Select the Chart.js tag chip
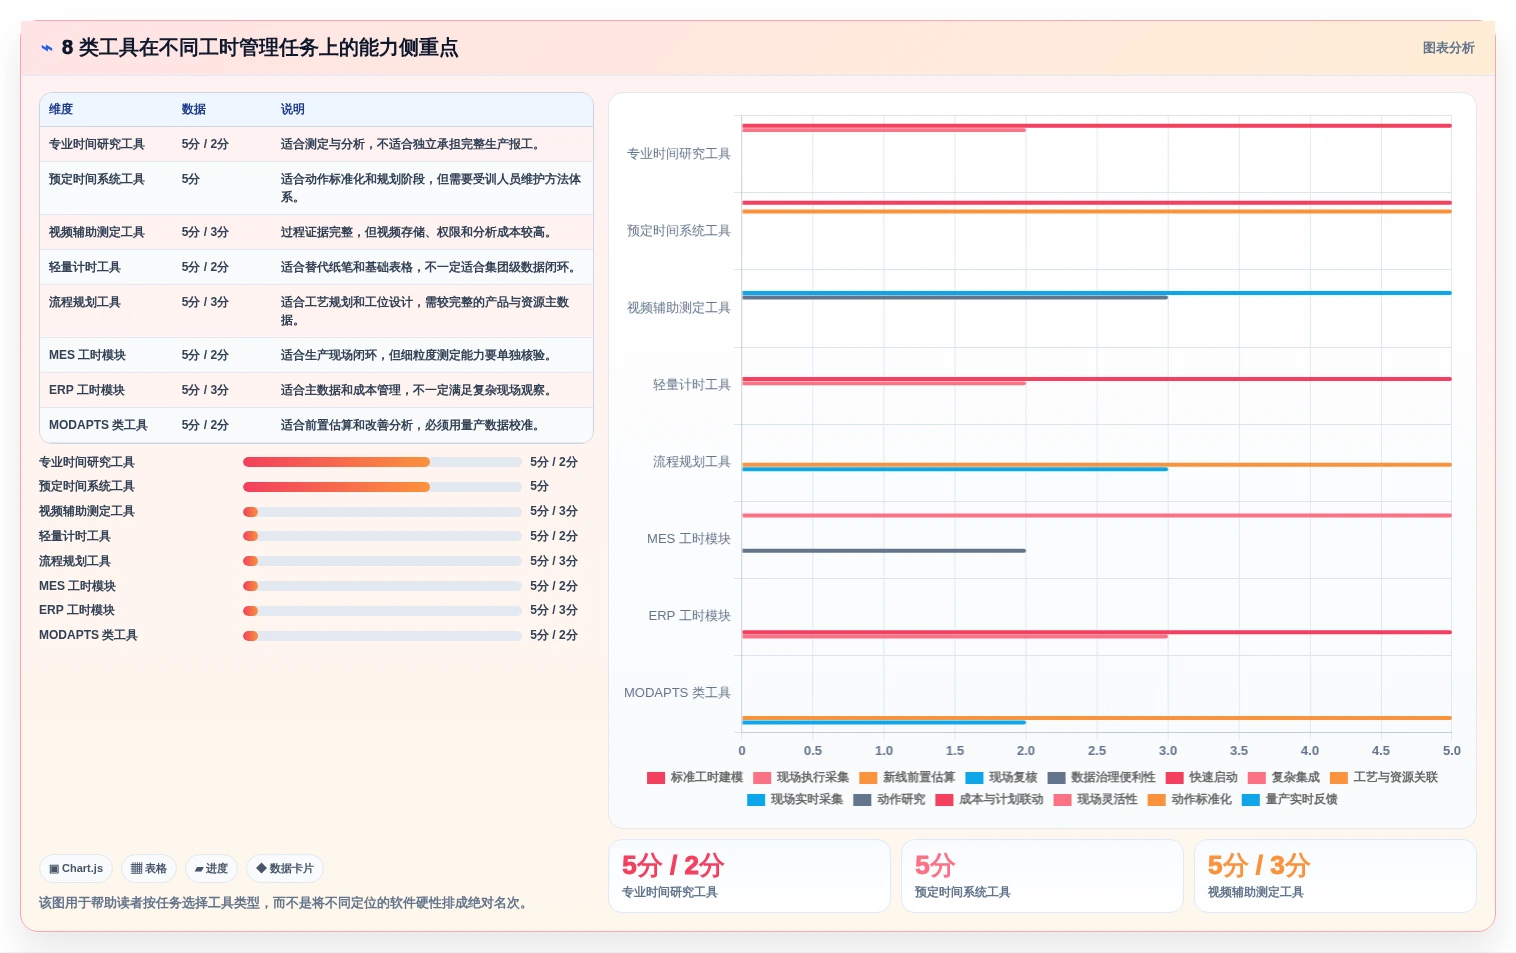Screen dimensions: 1516x953 pos(76,869)
